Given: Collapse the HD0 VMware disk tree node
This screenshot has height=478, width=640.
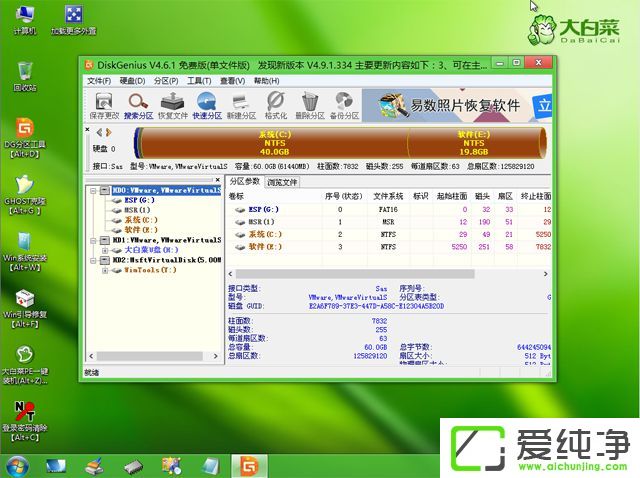Looking at the screenshot, I should click(x=93, y=189).
